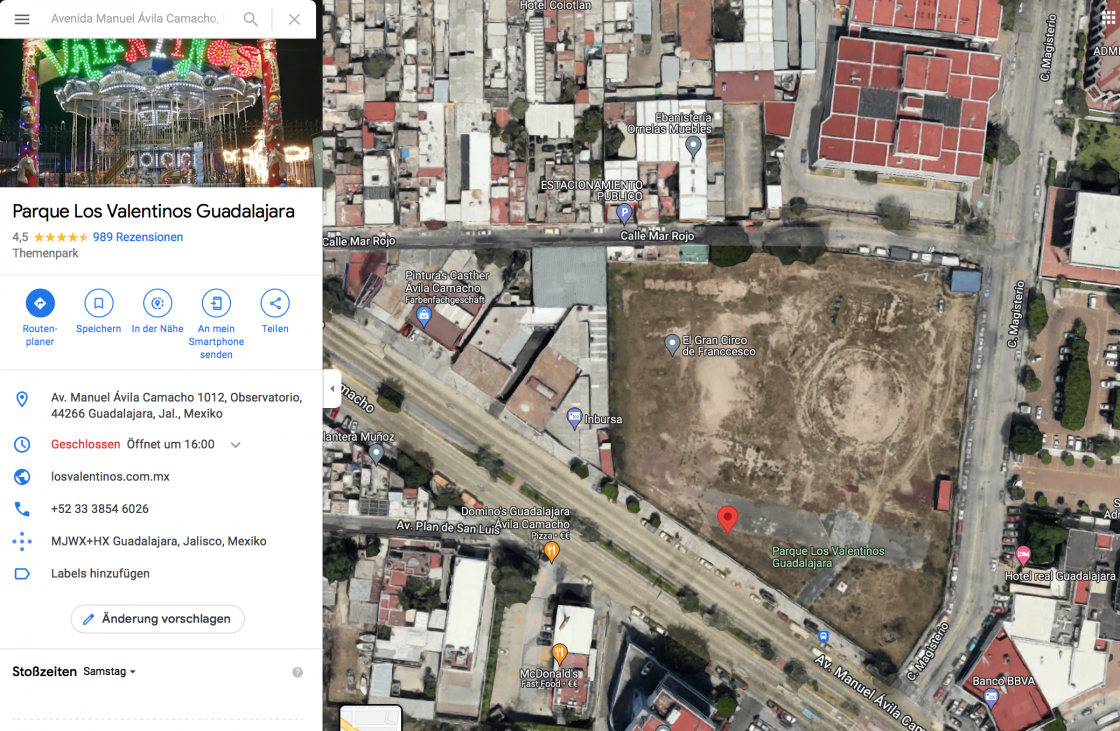Clear the search with the X icon
Viewport: 1120px width, 731px height.
(x=294, y=19)
